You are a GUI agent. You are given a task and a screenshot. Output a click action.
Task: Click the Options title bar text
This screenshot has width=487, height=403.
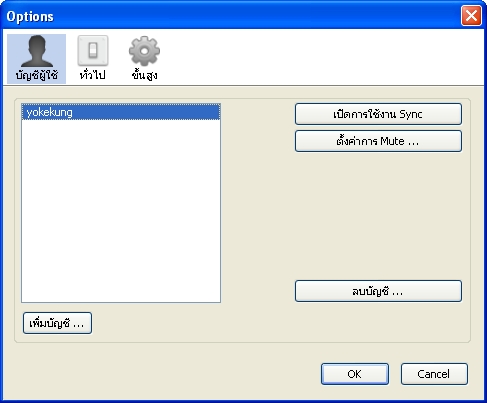pos(30,16)
